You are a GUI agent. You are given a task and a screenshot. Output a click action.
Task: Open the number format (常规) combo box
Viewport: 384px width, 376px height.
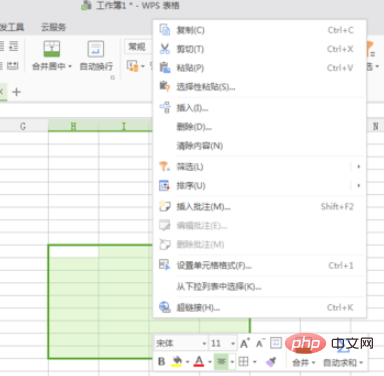pos(138,46)
